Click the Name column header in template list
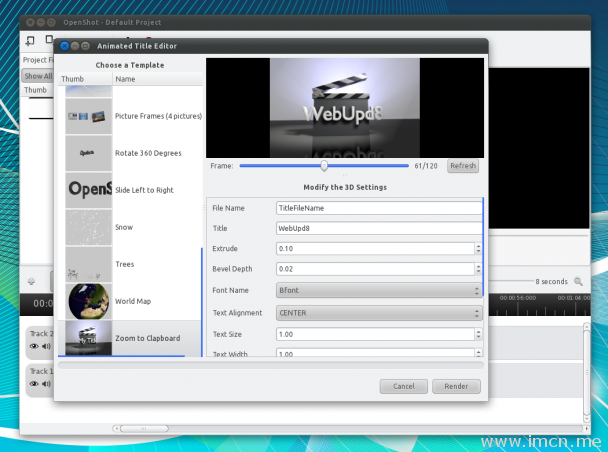Viewport: 608px width, 452px height. pyautogui.click(x=157, y=79)
